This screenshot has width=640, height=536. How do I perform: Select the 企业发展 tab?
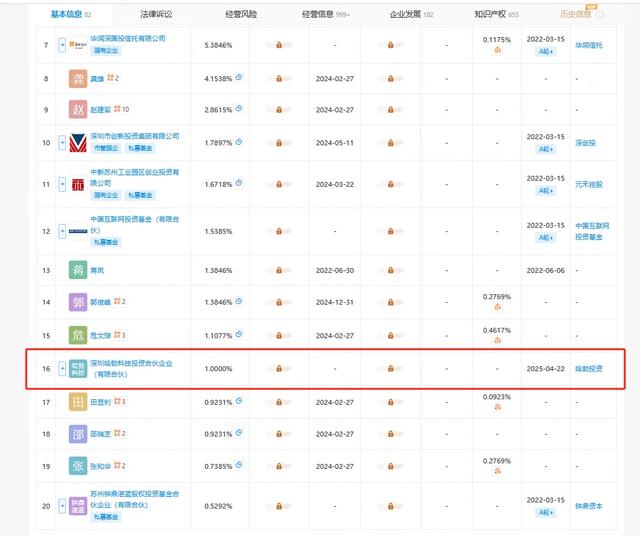click(x=411, y=14)
